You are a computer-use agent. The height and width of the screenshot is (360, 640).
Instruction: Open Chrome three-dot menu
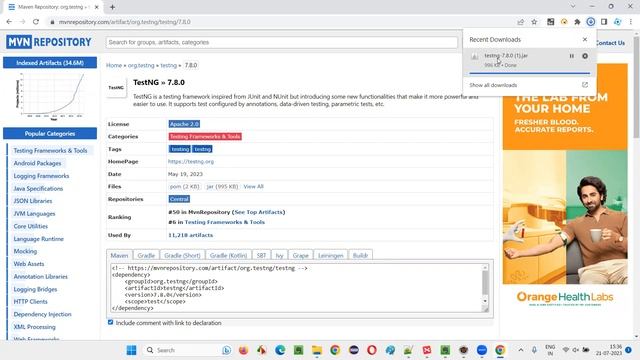pyautogui.click(x=631, y=22)
